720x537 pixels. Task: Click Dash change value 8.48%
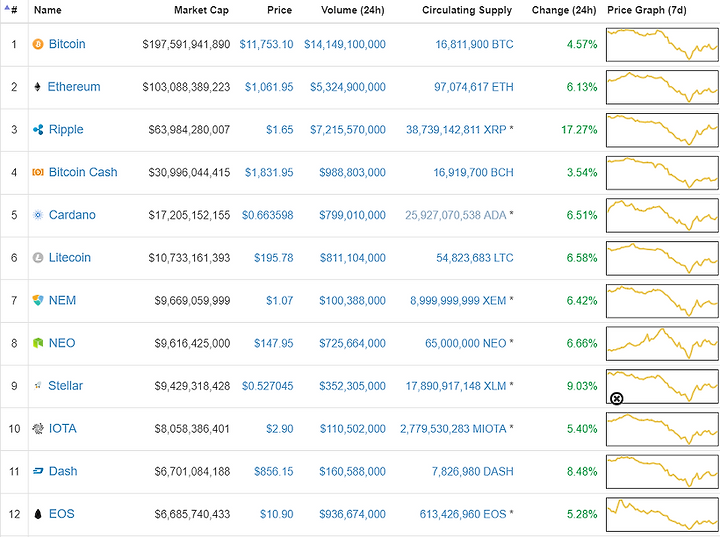point(582,472)
